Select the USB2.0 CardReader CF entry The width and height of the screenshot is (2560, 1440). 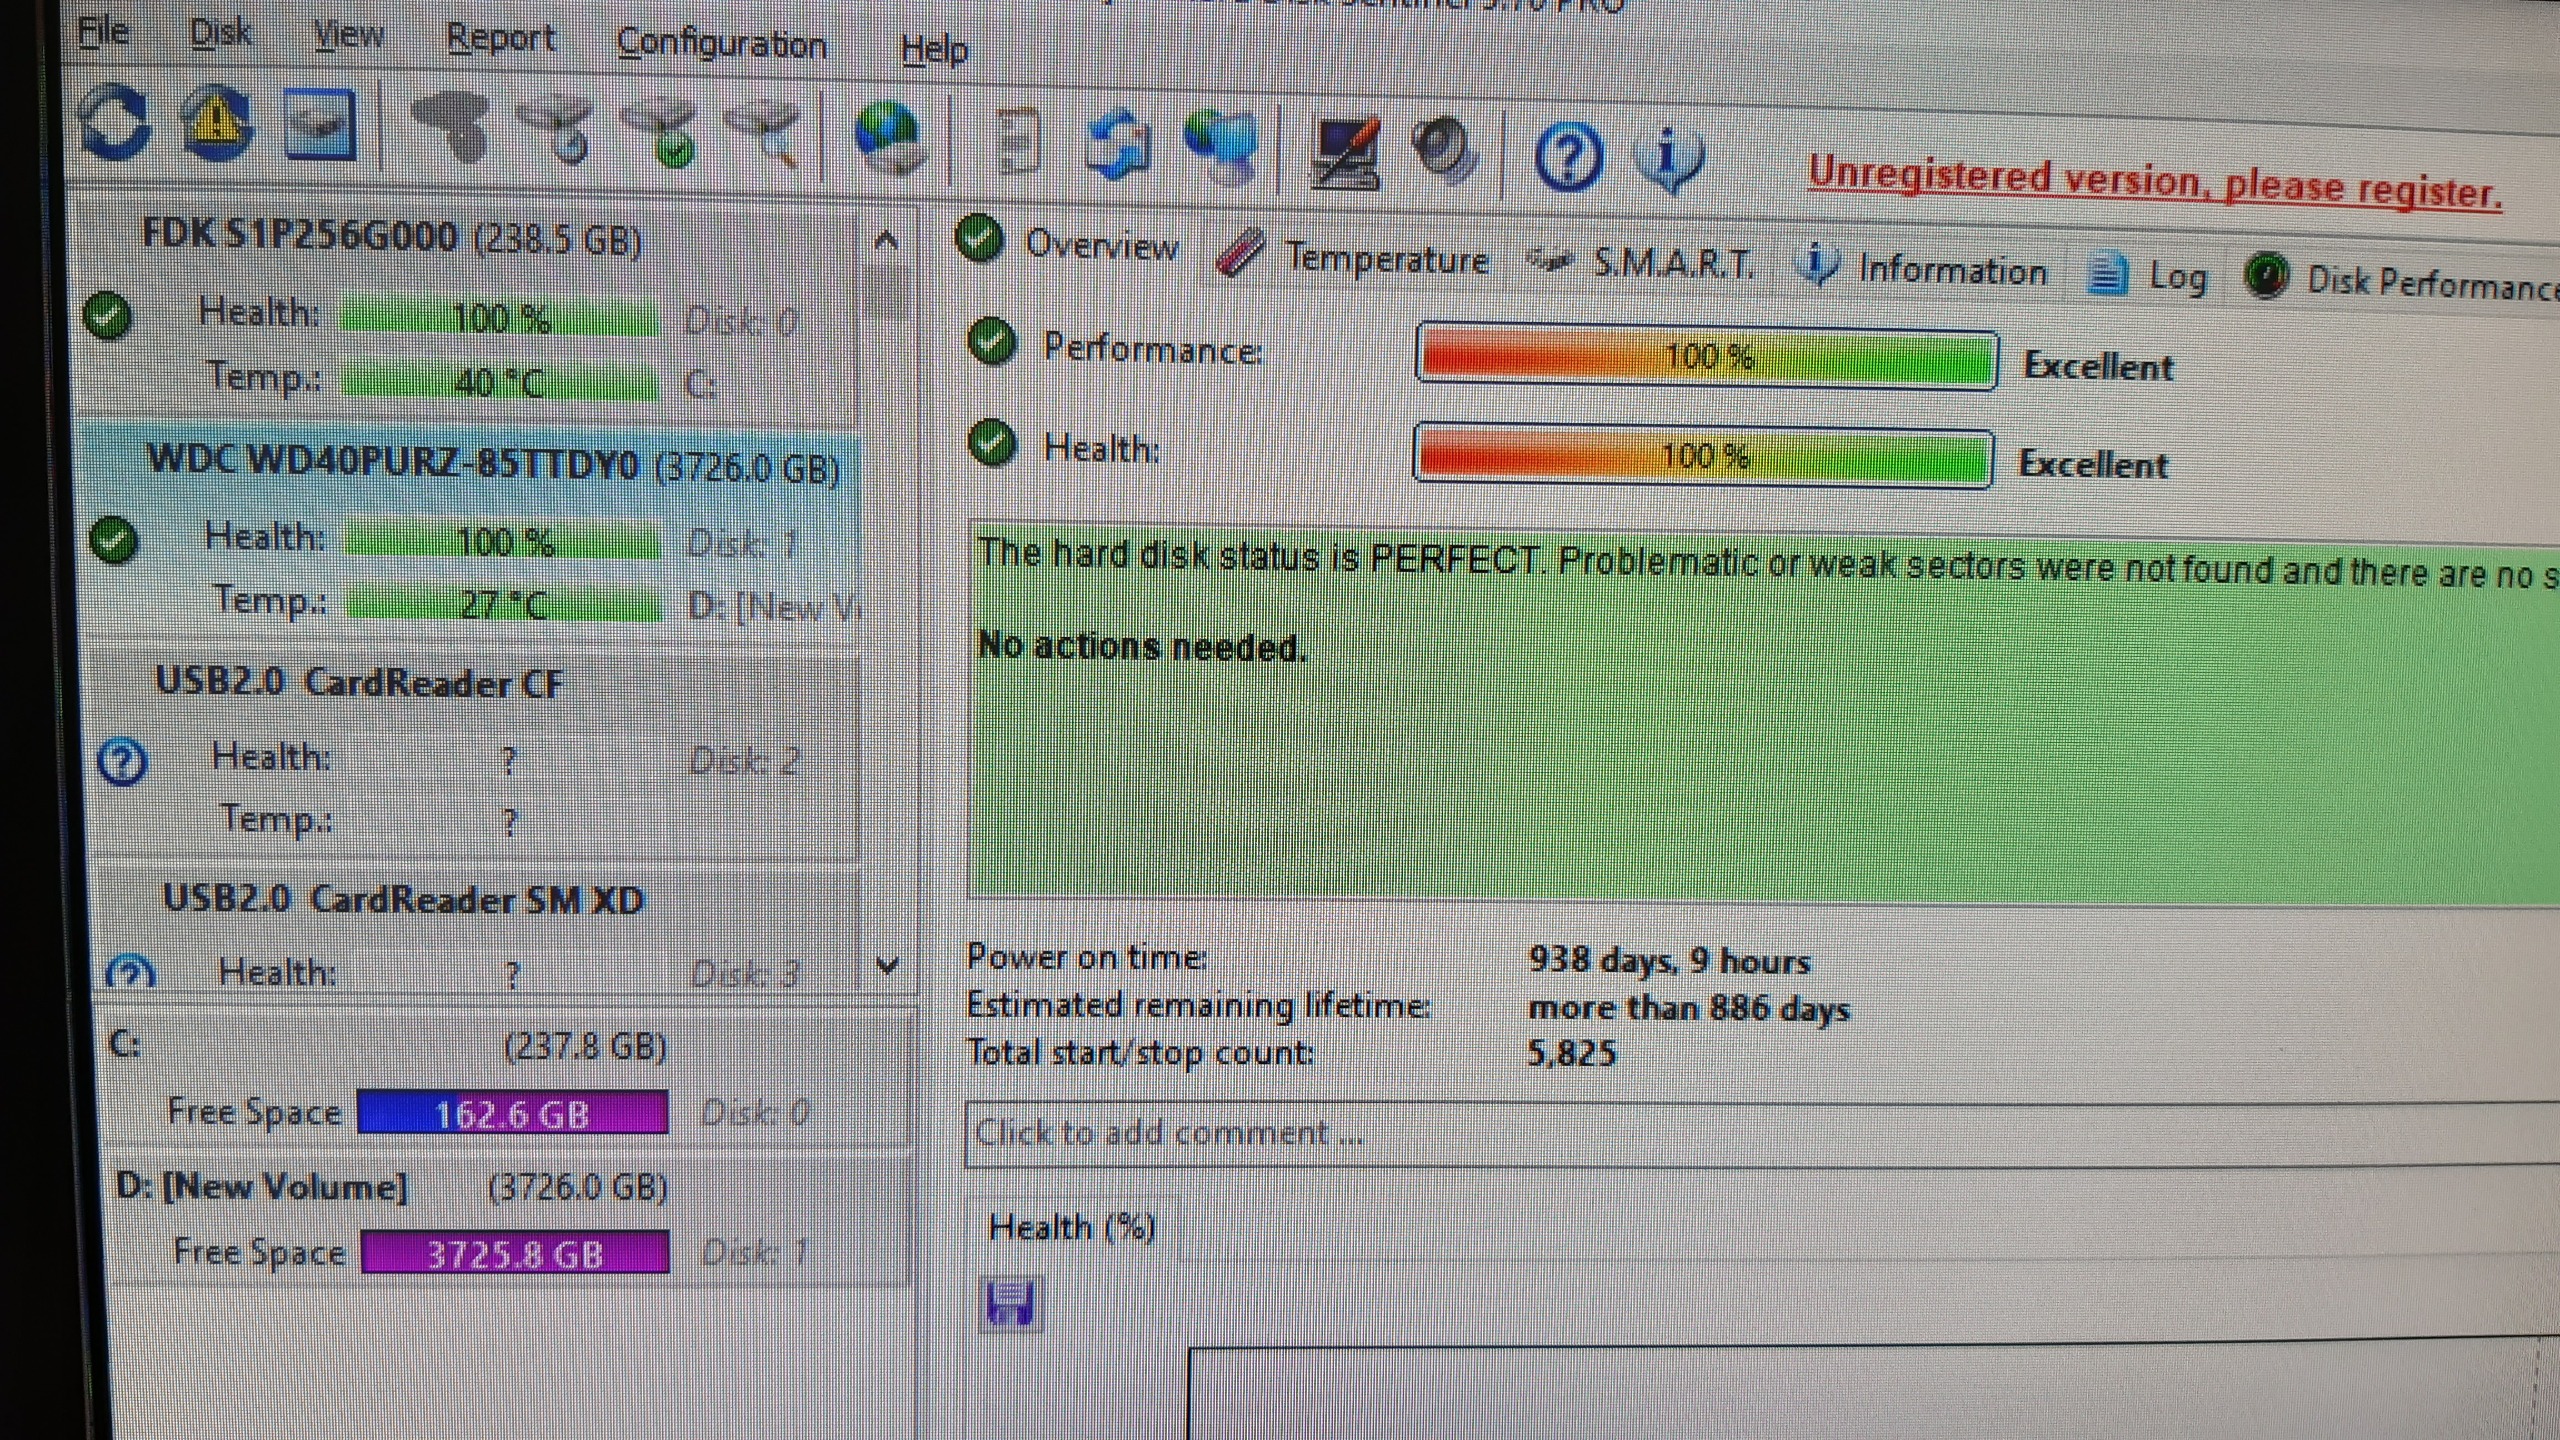pyautogui.click(x=360, y=683)
